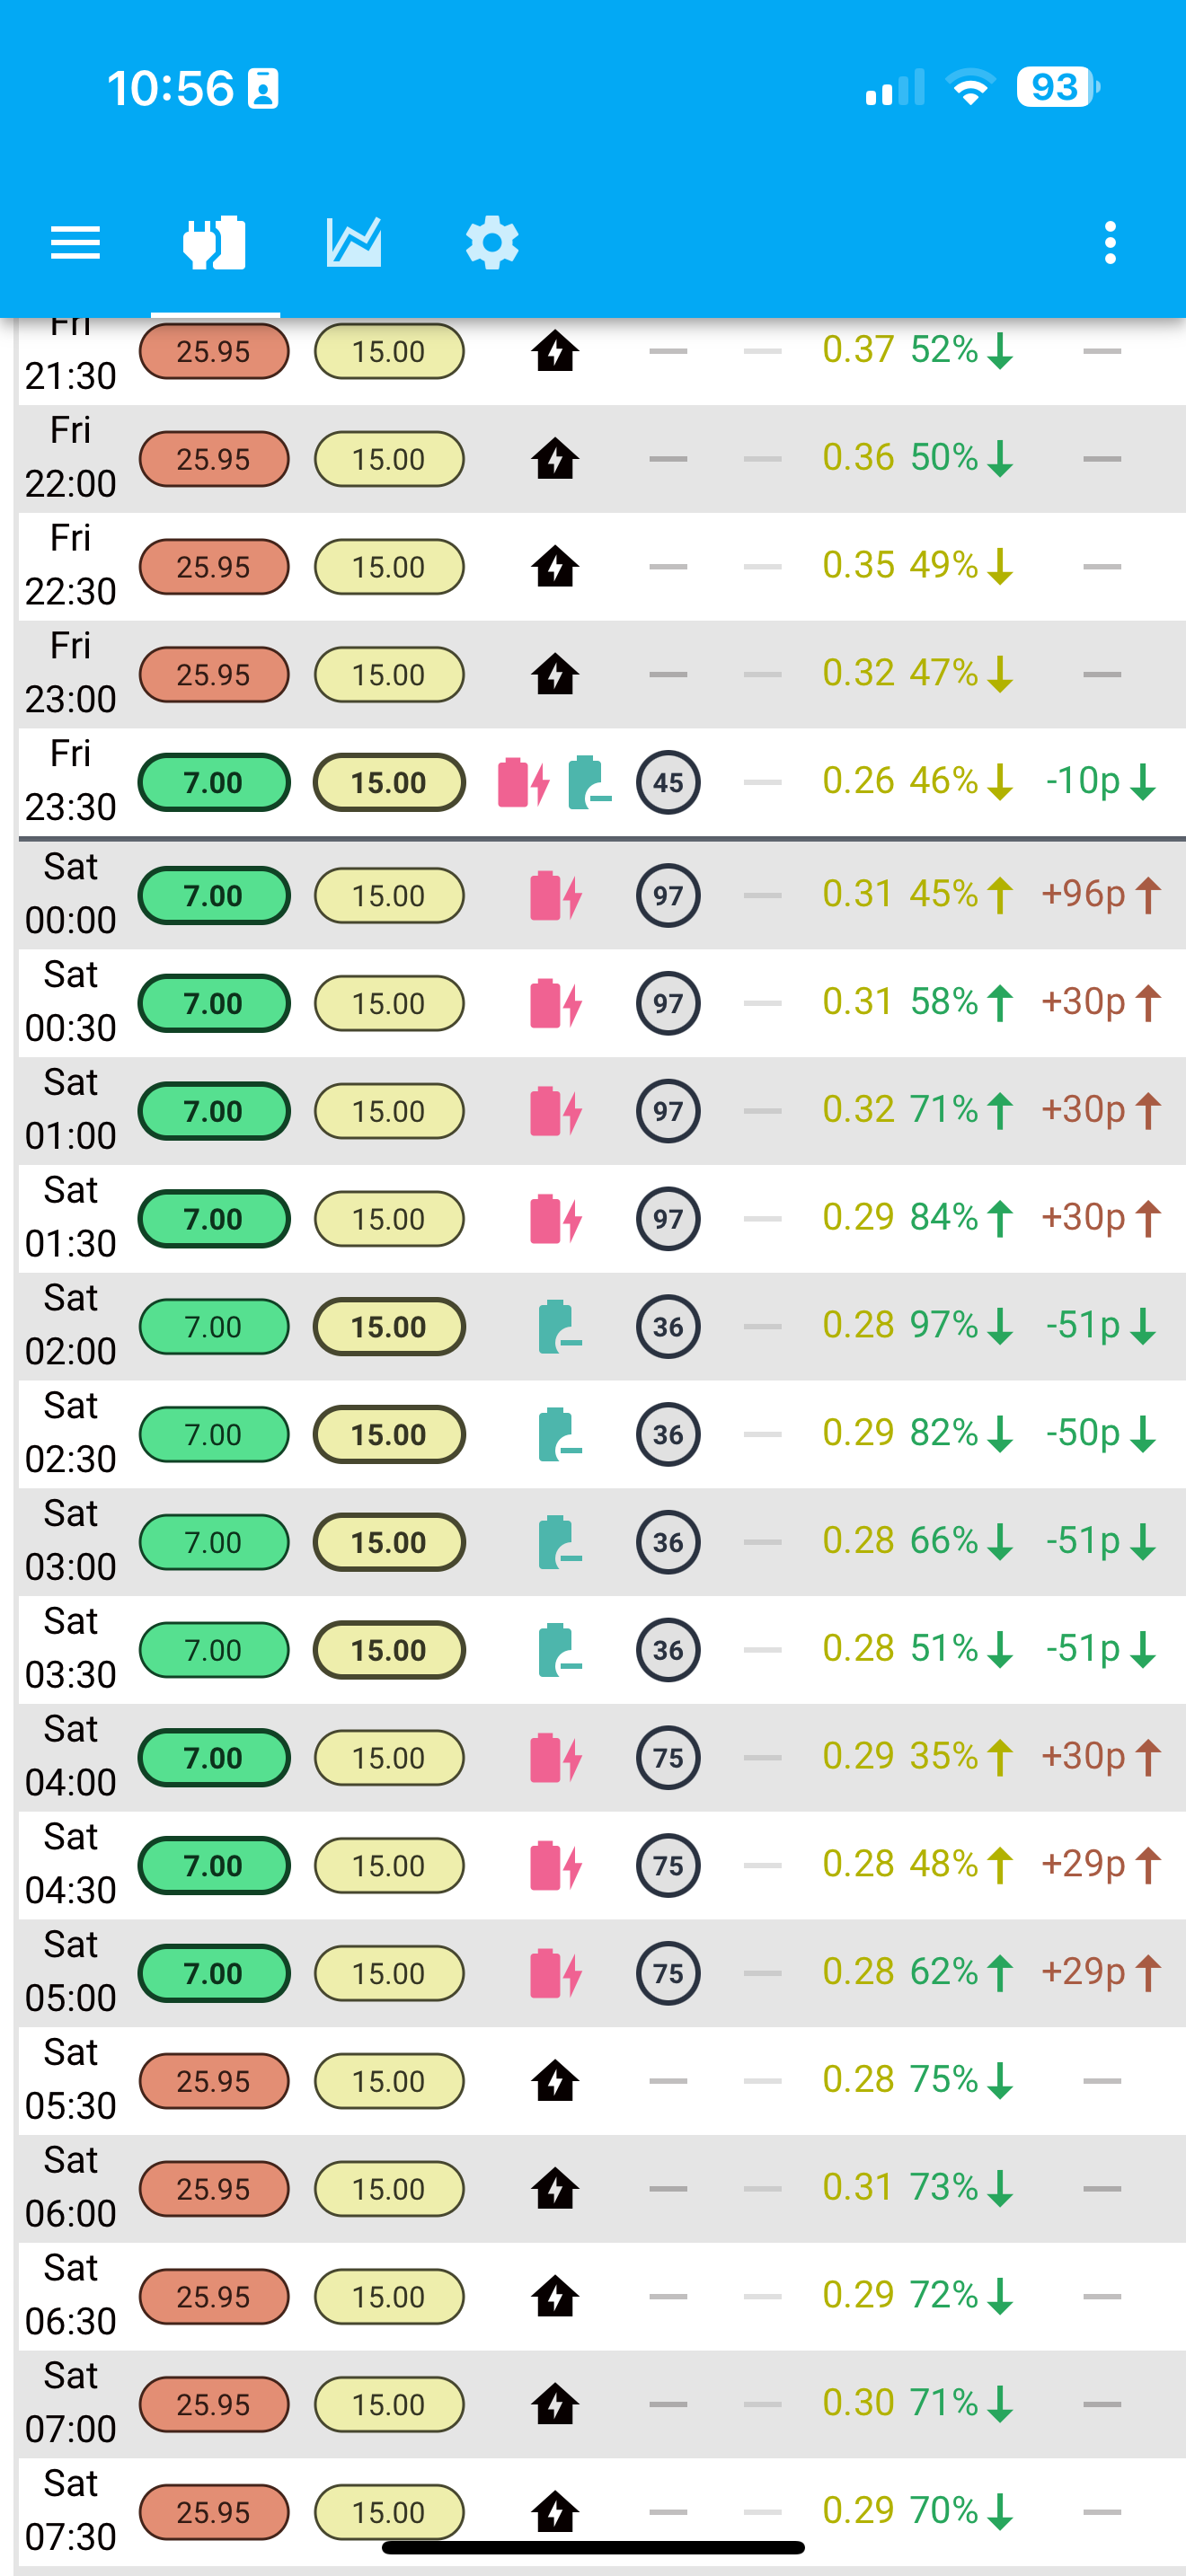Open the three-dot overflow menu
Image resolution: width=1186 pixels, height=2576 pixels.
pyautogui.click(x=1110, y=243)
